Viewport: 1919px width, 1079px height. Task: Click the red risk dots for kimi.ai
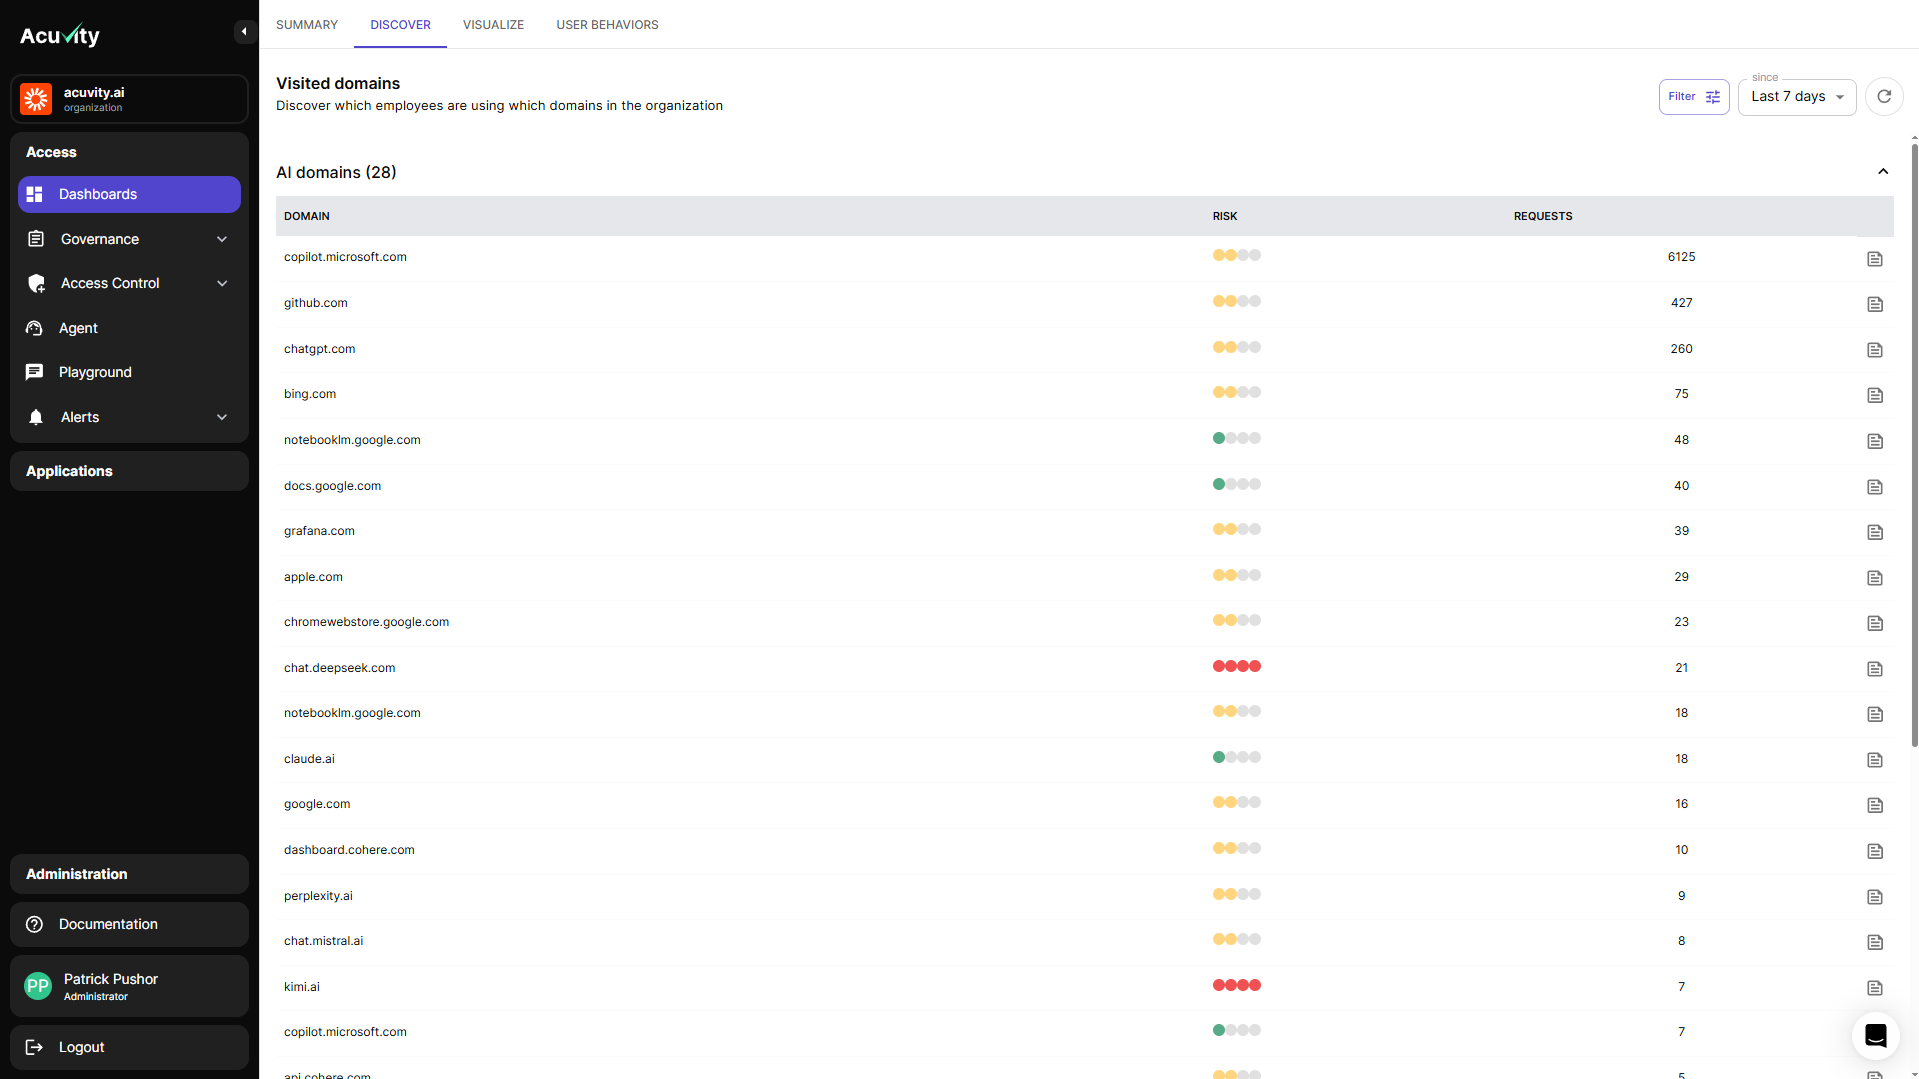coord(1237,985)
